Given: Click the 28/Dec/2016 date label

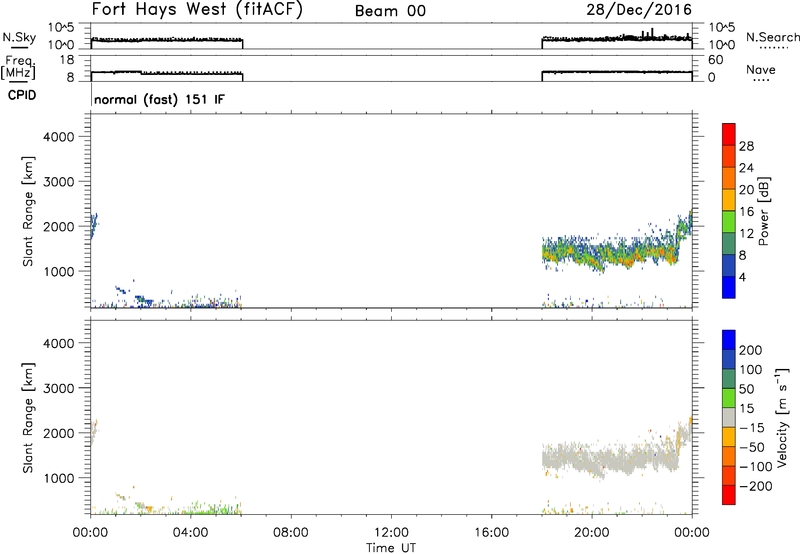Looking at the screenshot, I should (x=639, y=10).
